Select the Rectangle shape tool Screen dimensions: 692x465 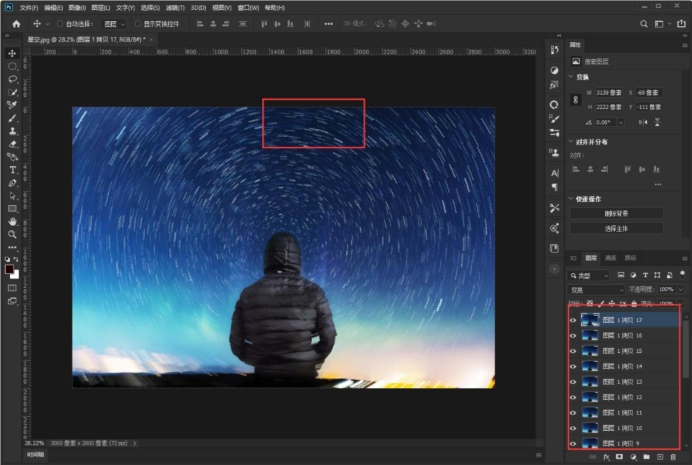(12, 208)
